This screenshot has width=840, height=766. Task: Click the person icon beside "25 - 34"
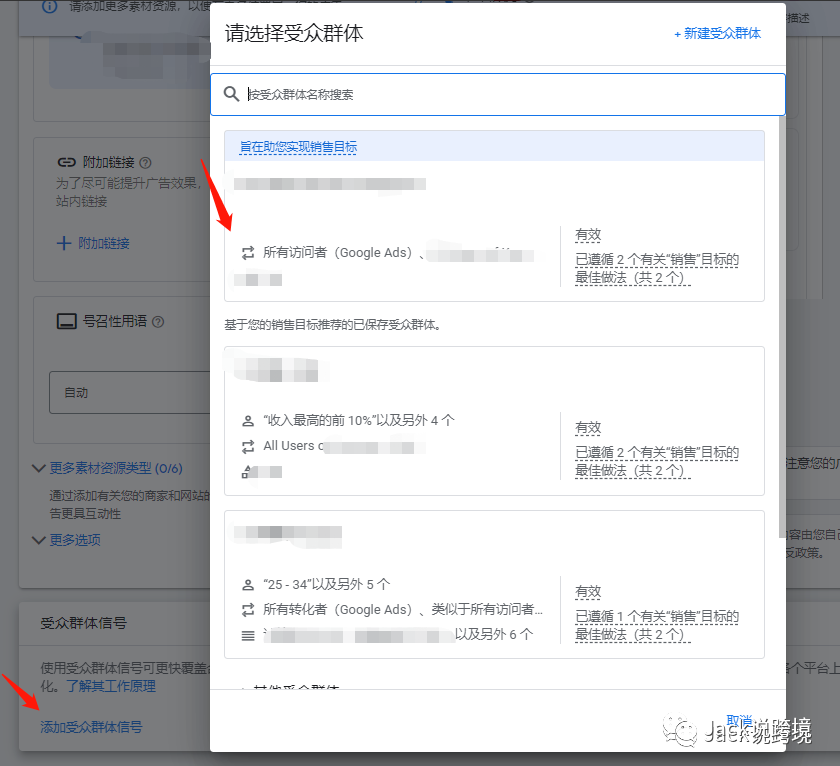(248, 585)
